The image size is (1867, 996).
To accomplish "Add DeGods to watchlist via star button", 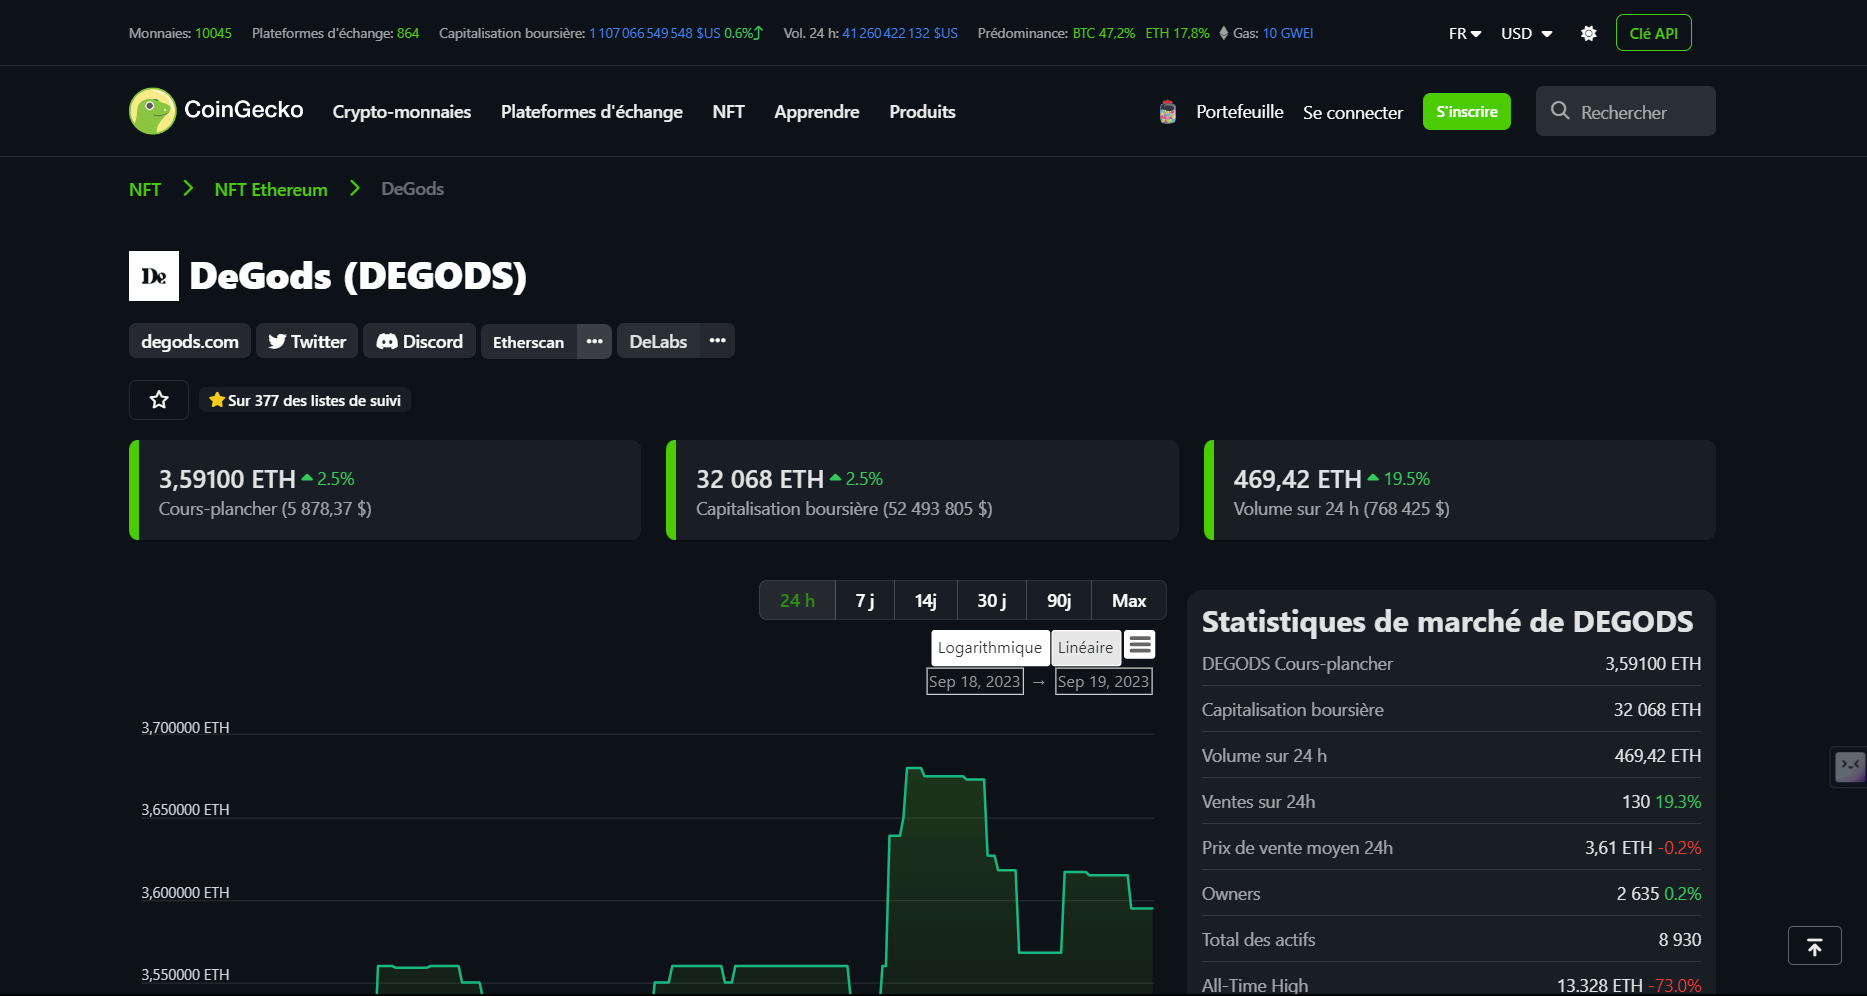I will point(159,400).
